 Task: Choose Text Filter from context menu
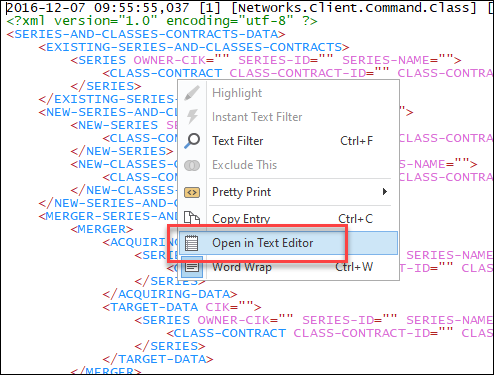[x=288, y=141]
